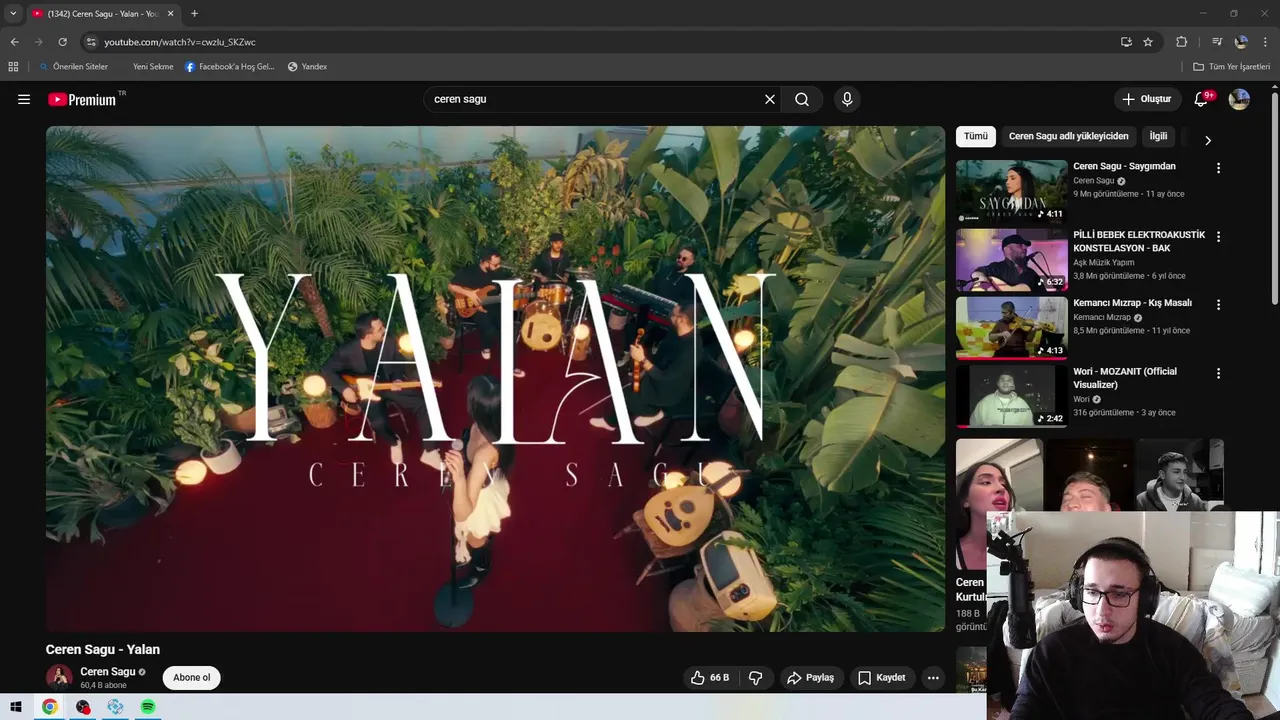Open Ceren Sagu channel name link

[107, 672]
